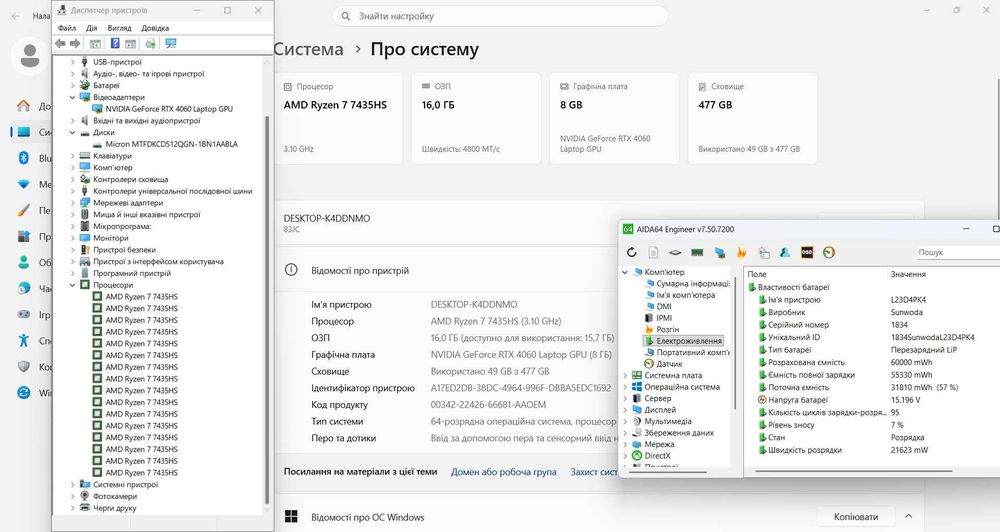The image size is (1000, 532).
Task: Click the black OSD icon in AIDA64 toolbar
Action: (x=807, y=252)
